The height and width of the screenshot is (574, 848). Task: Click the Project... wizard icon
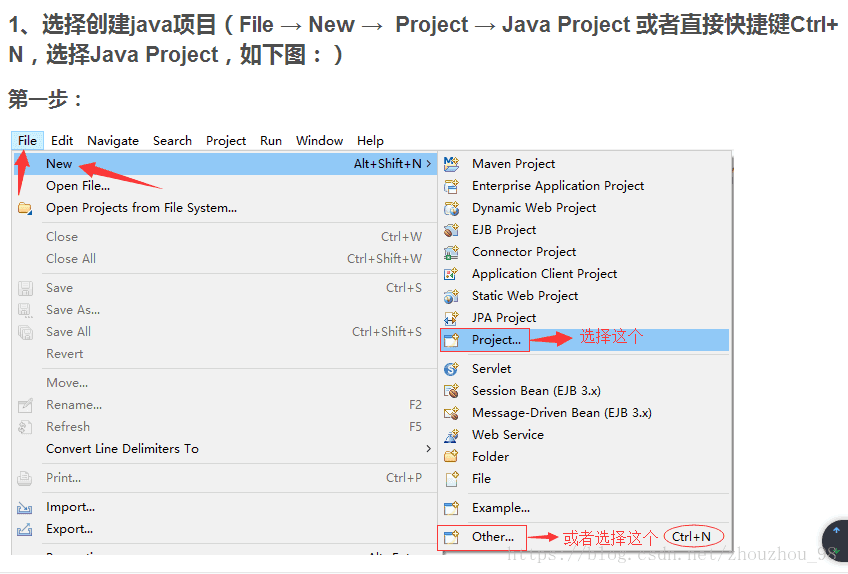(451, 340)
